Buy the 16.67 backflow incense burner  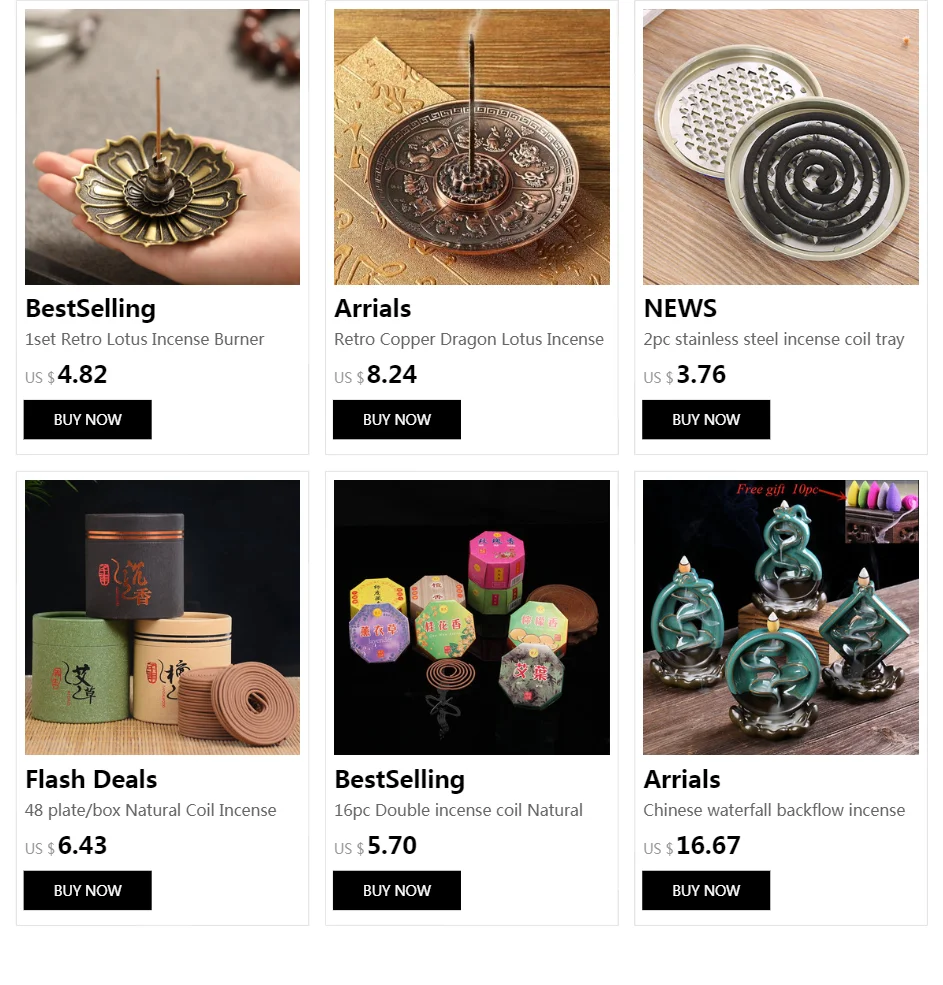706,890
